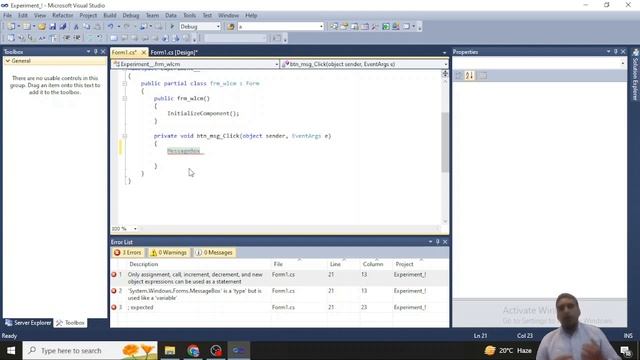Open the Build menu
The image size is (640, 360).
pos(110,16)
